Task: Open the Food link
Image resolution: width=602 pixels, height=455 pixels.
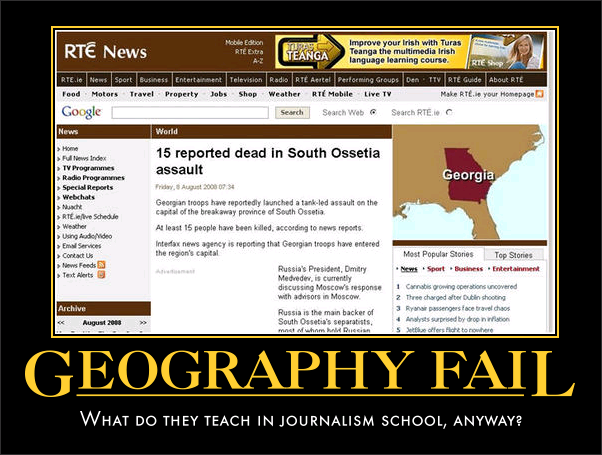Action: click(x=71, y=94)
